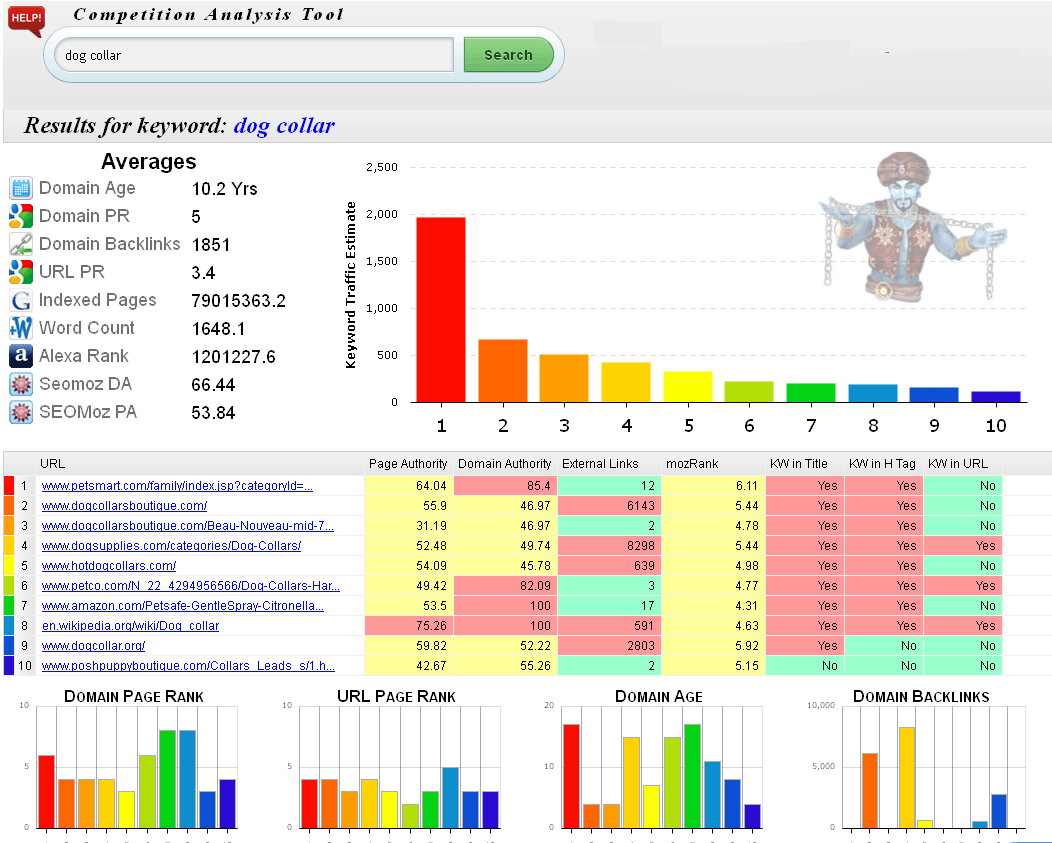Click the Competition Analysis Tool title
Screen dimensions: 1052x843
208,14
